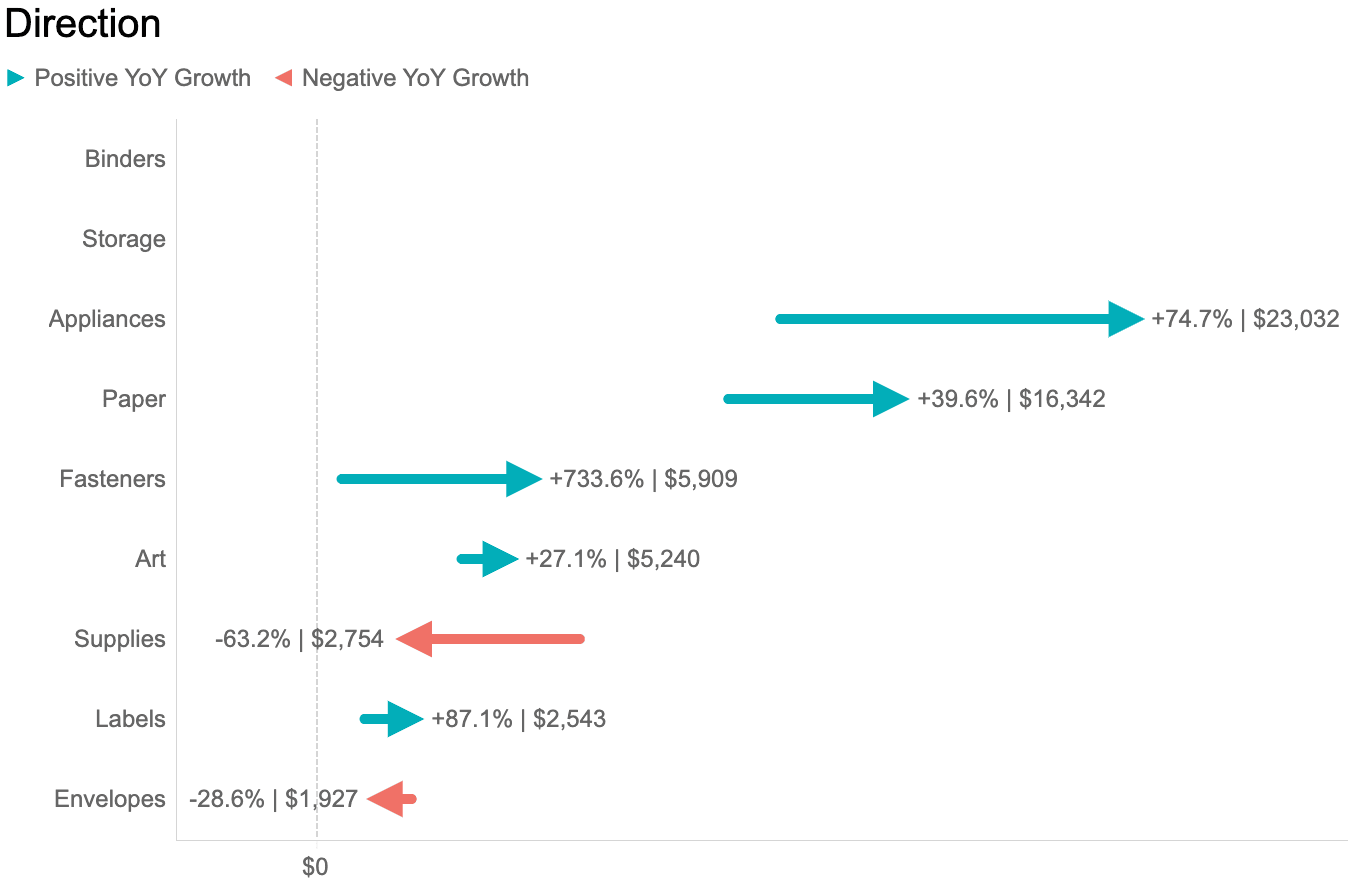Select the Positive YoY Growth legend label
The width and height of the screenshot is (1348, 882).
pyautogui.click(x=142, y=78)
